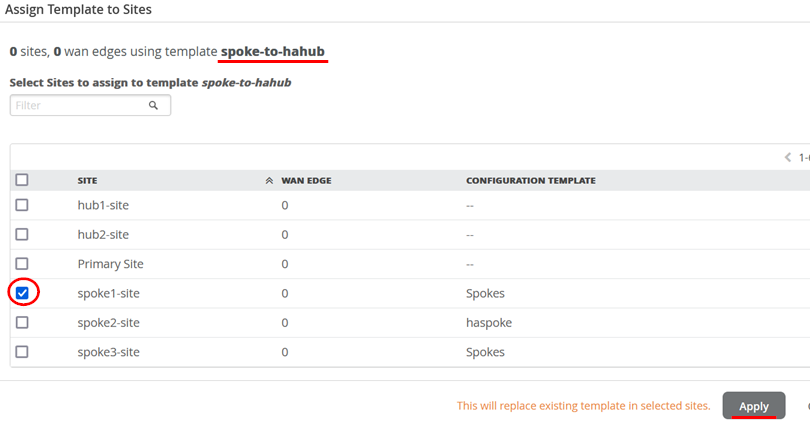Image resolution: width=810 pixels, height=428 pixels.
Task: Go to previous page with the left chevron
Action: (x=788, y=157)
